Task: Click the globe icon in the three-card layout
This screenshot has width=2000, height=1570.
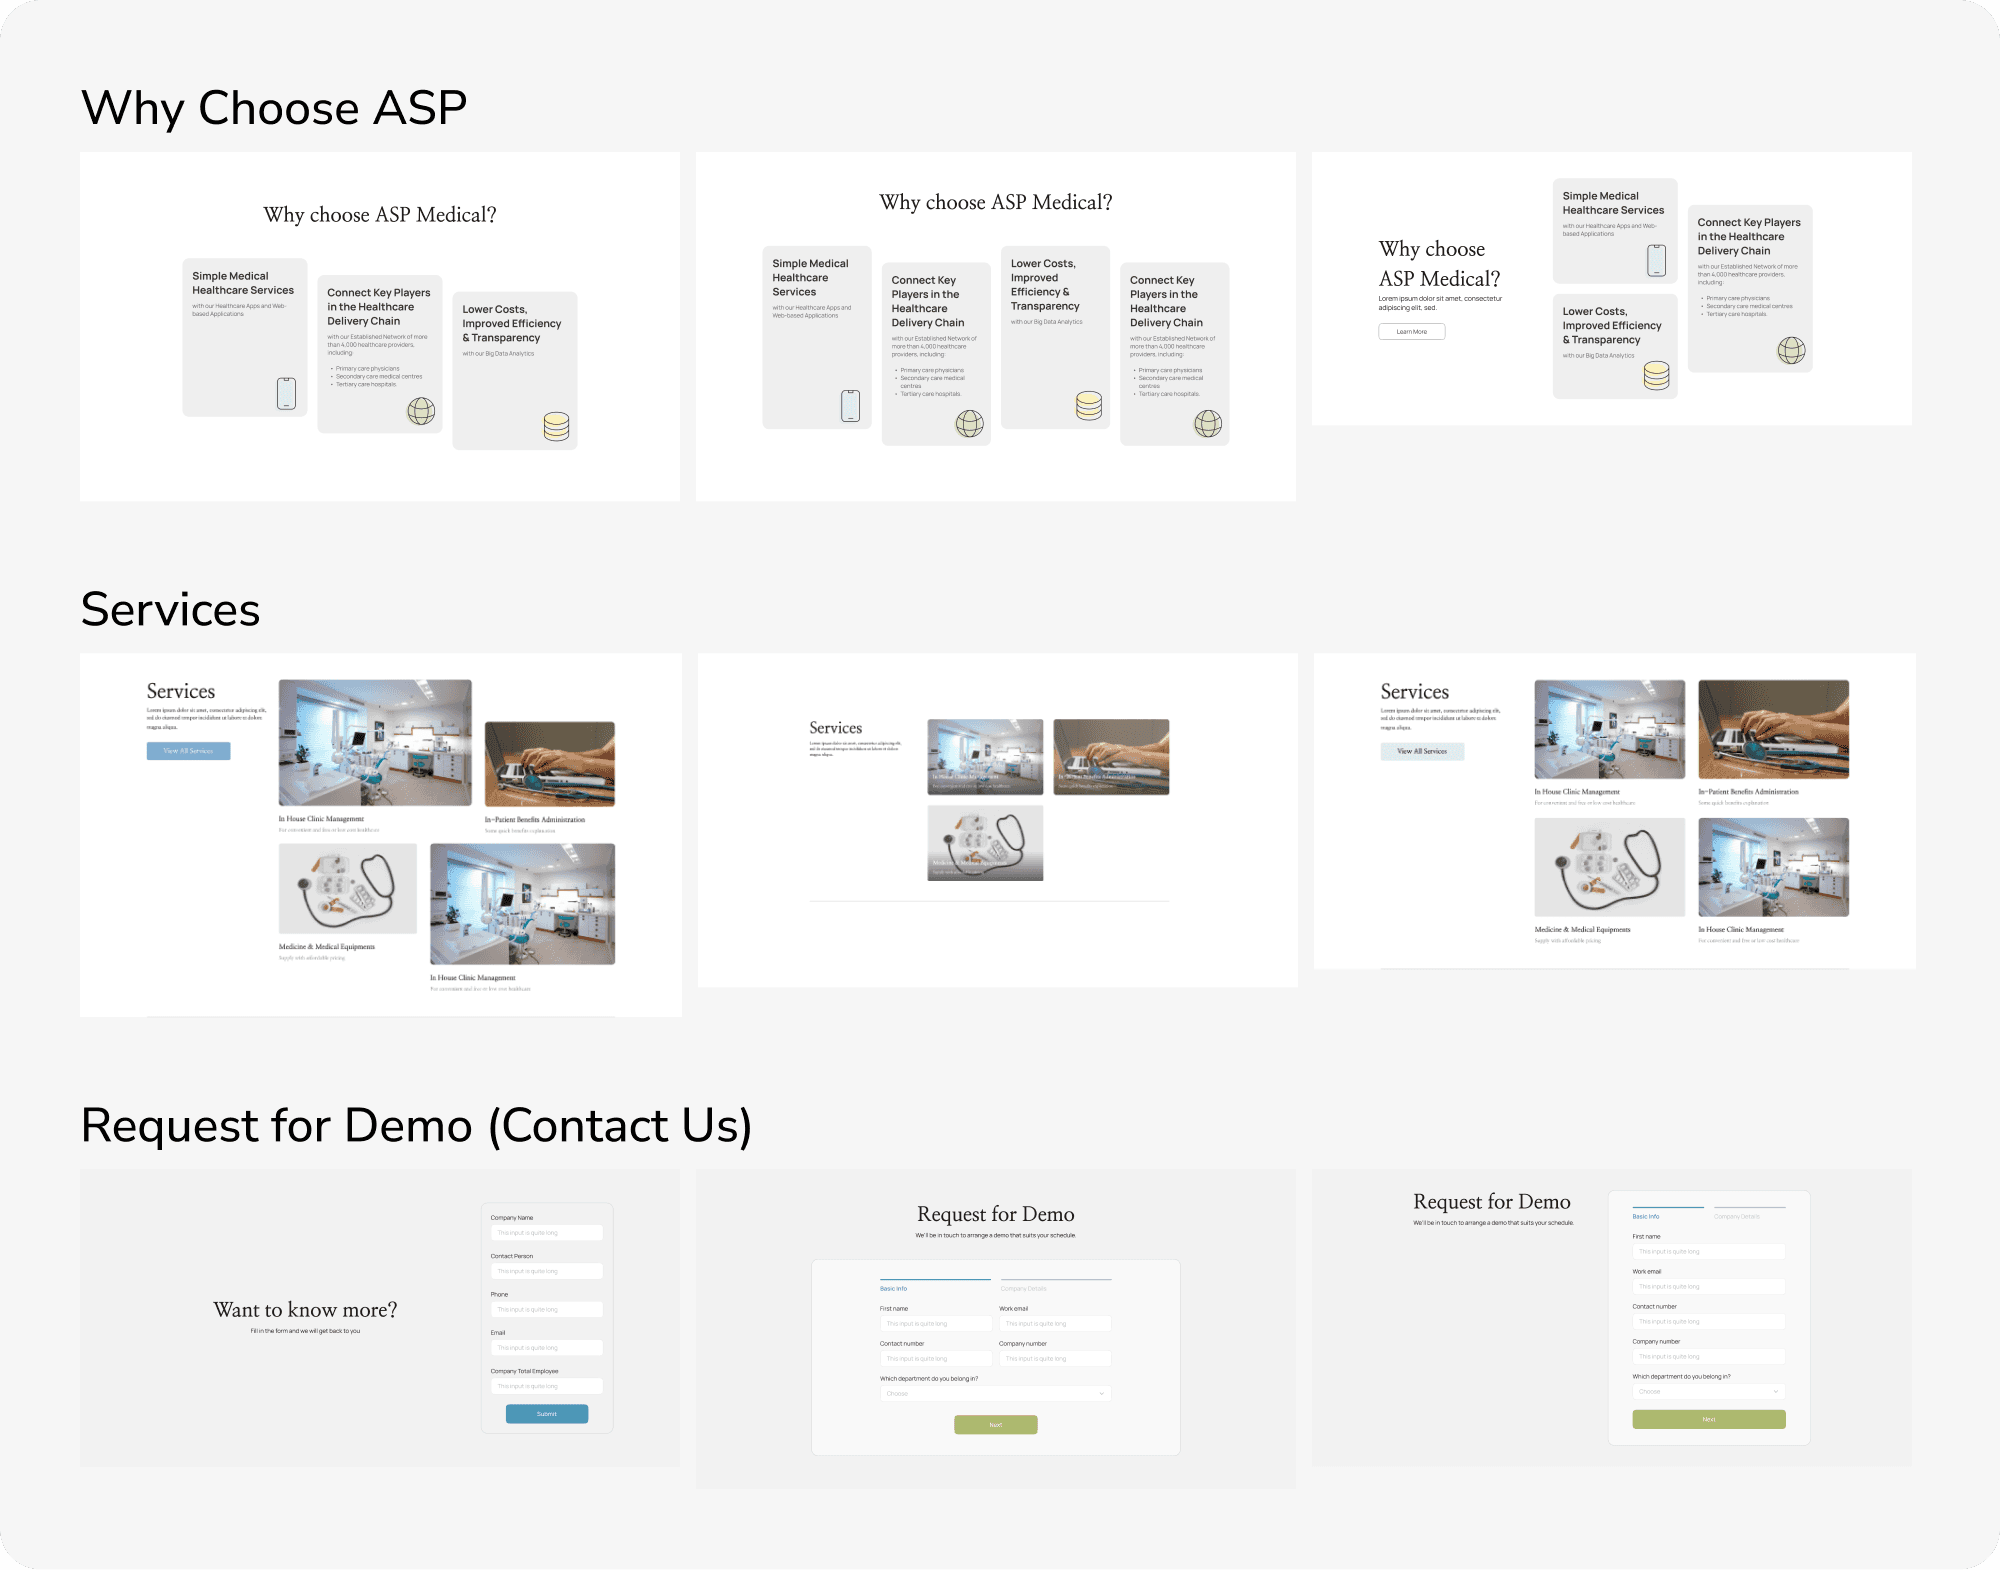Action: point(421,410)
